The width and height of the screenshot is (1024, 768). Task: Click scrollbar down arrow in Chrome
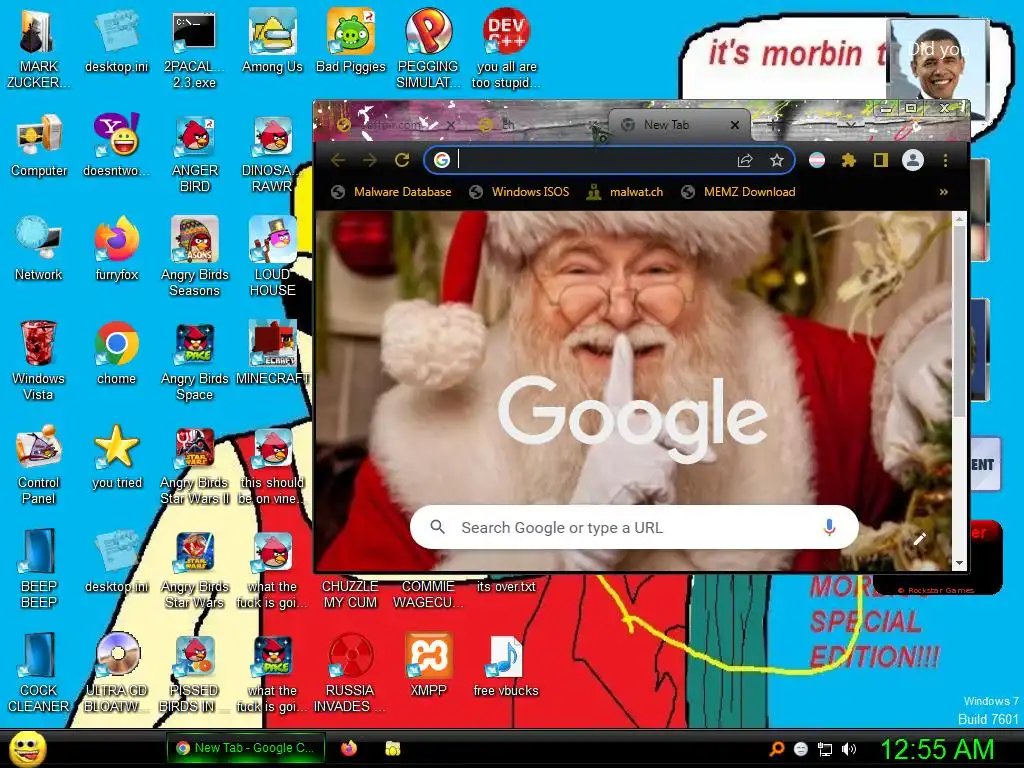click(959, 563)
